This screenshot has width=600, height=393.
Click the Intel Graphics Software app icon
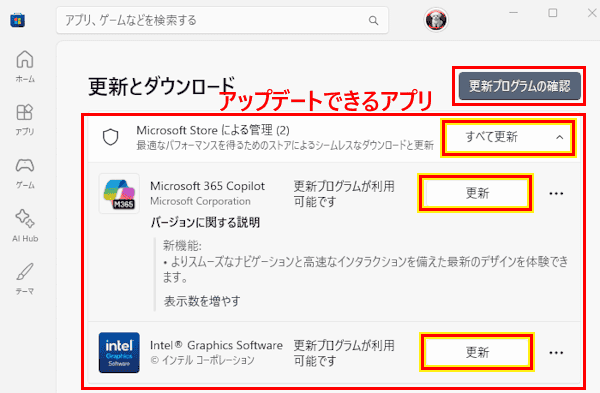tap(119, 352)
